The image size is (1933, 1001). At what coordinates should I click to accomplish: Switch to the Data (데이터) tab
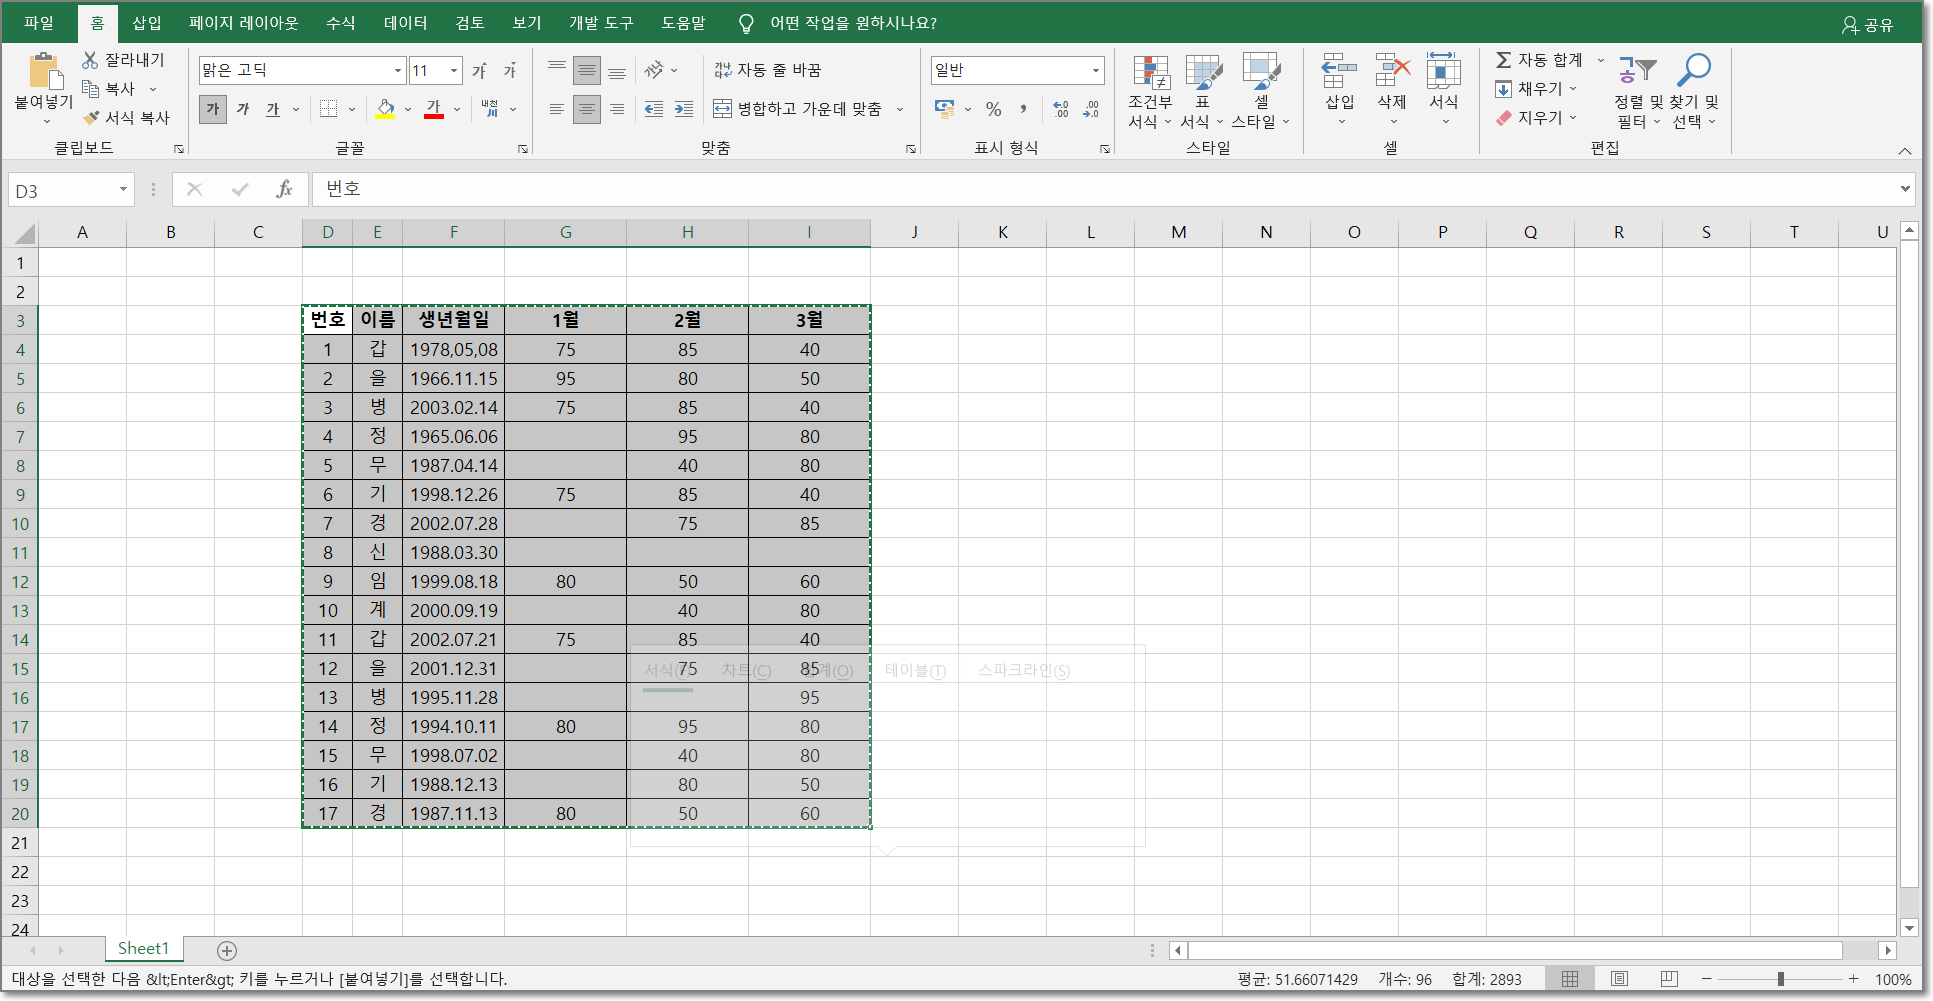pyautogui.click(x=406, y=23)
